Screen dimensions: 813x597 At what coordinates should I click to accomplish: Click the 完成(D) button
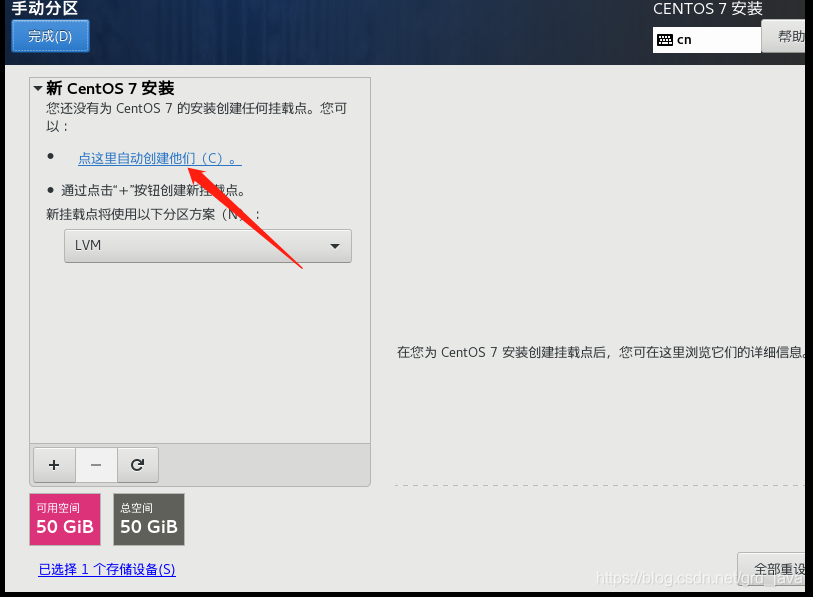click(x=50, y=36)
